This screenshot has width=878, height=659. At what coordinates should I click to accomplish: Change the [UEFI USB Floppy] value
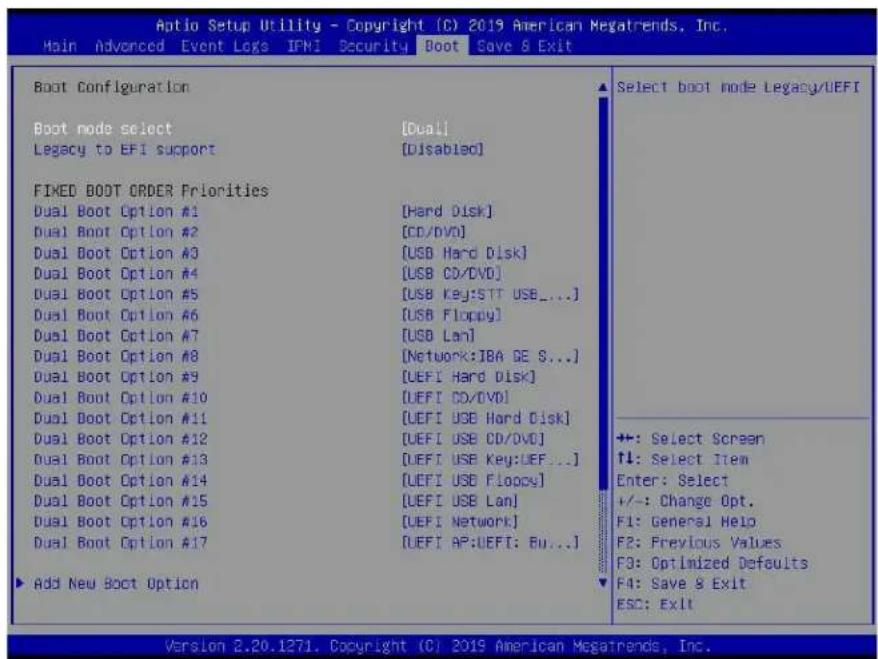tap(473, 481)
